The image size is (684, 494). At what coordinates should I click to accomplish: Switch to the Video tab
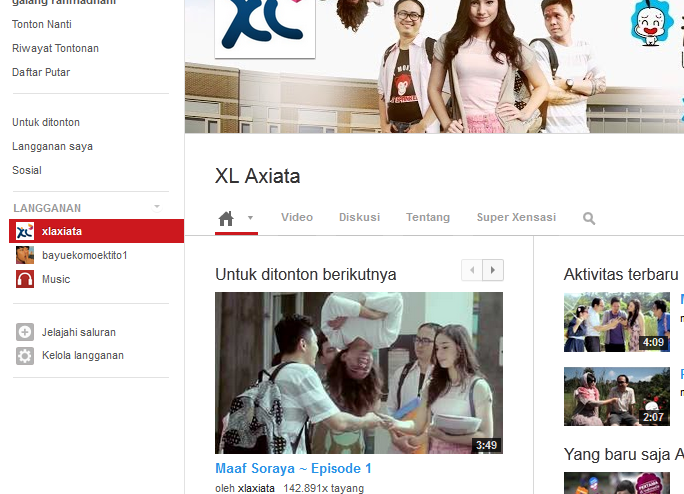297,217
